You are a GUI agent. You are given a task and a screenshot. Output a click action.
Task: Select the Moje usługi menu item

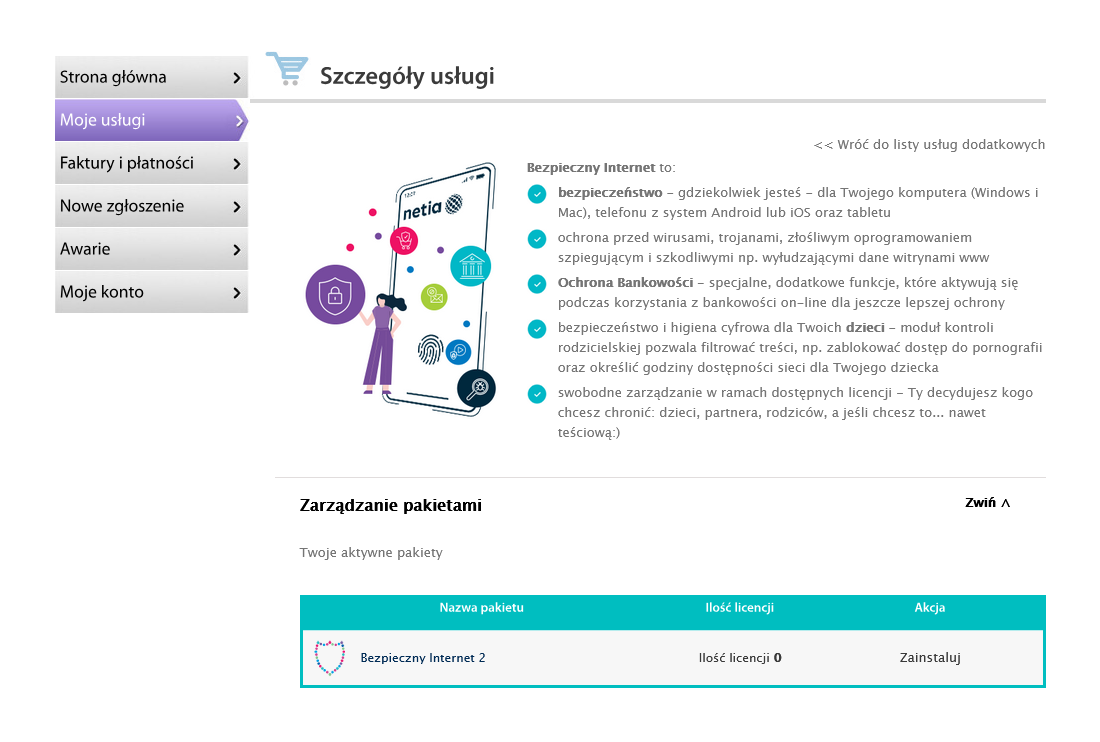151,121
